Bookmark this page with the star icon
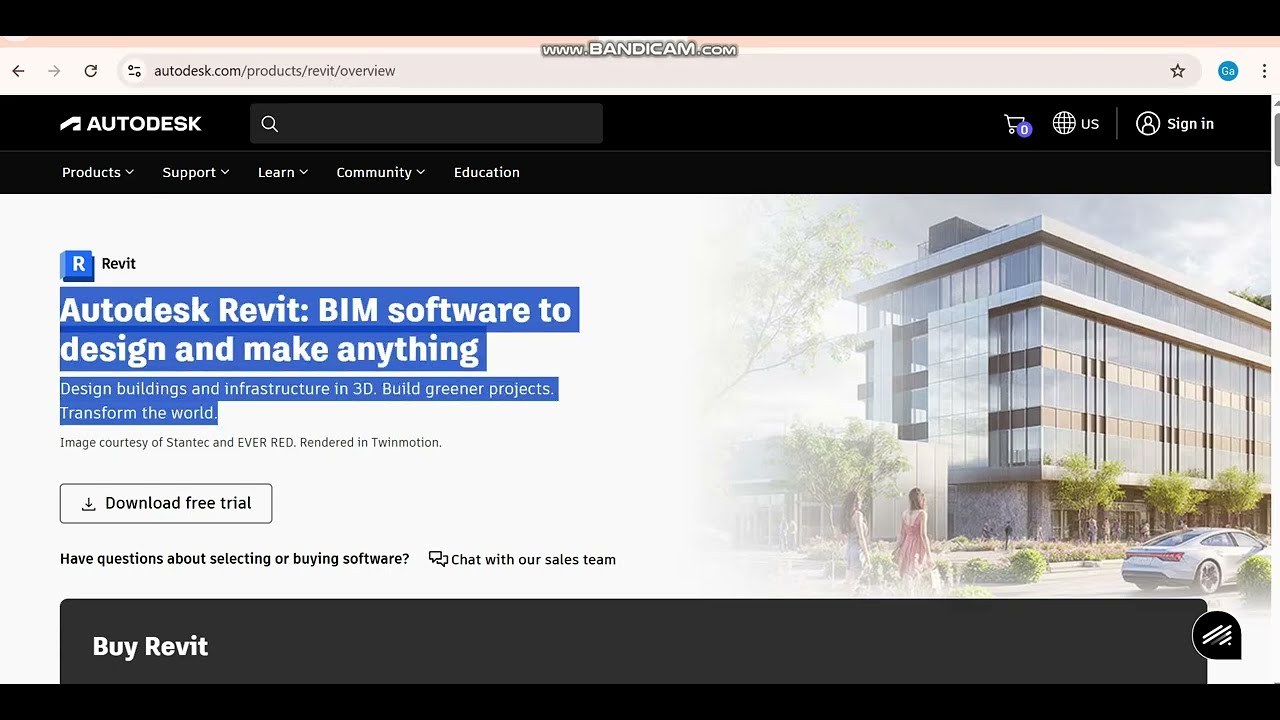The height and width of the screenshot is (720, 1280). click(1178, 71)
